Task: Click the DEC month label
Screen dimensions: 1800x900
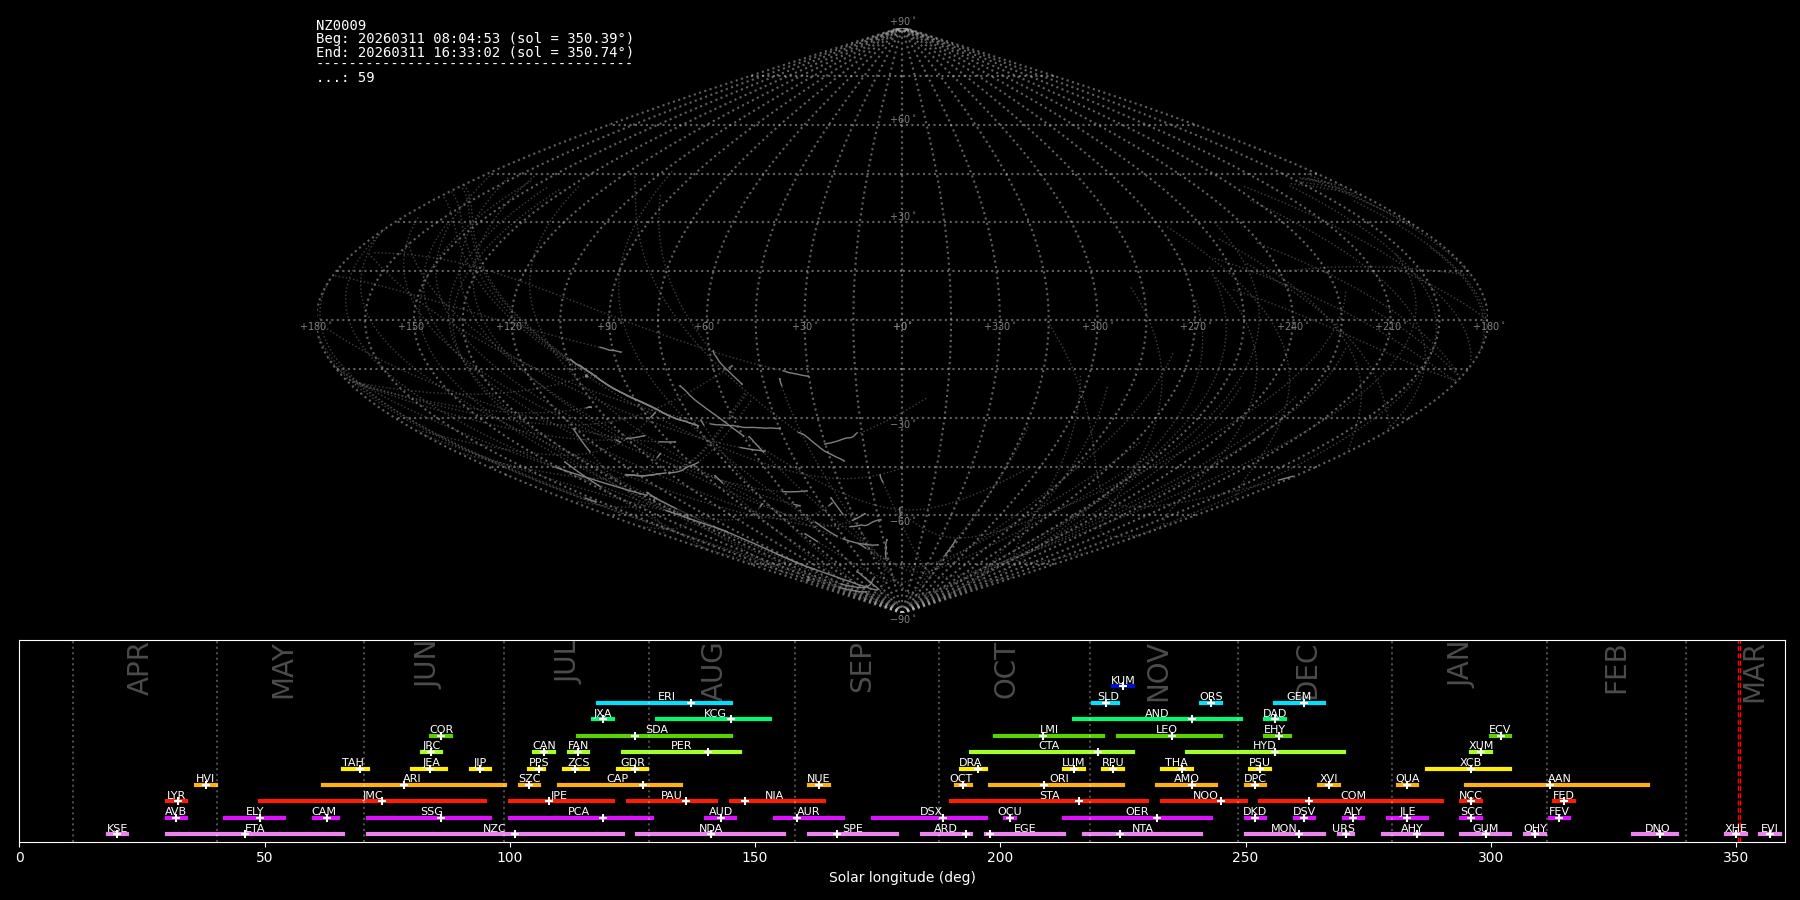Action: tap(1307, 672)
